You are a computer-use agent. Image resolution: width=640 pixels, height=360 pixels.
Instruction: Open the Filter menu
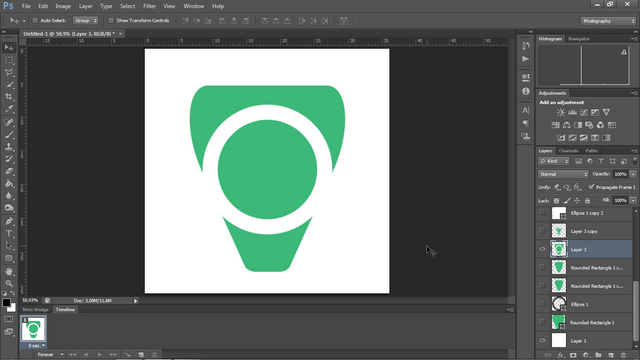149,6
